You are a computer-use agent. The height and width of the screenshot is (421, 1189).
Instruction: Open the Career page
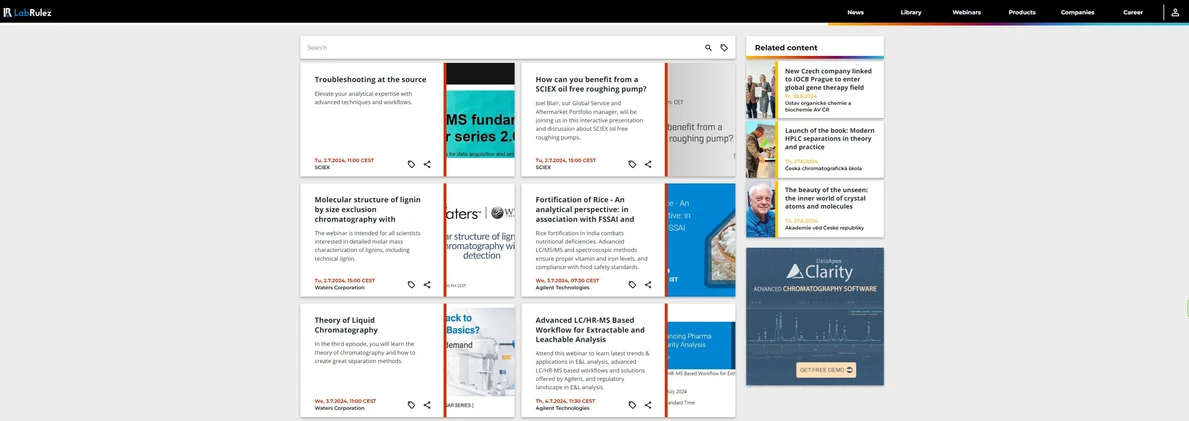pyautogui.click(x=1132, y=12)
